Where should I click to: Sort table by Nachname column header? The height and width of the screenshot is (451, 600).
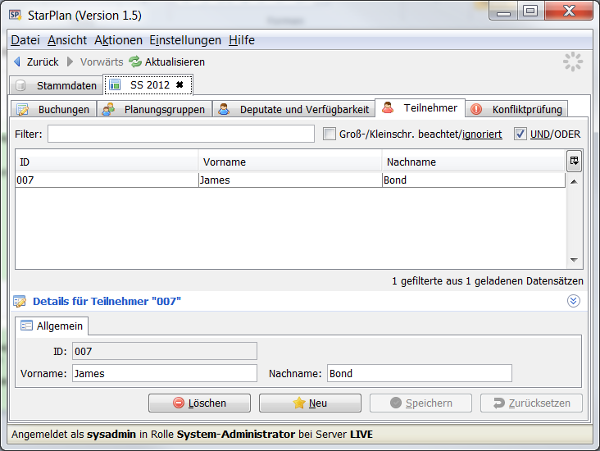[474, 162]
